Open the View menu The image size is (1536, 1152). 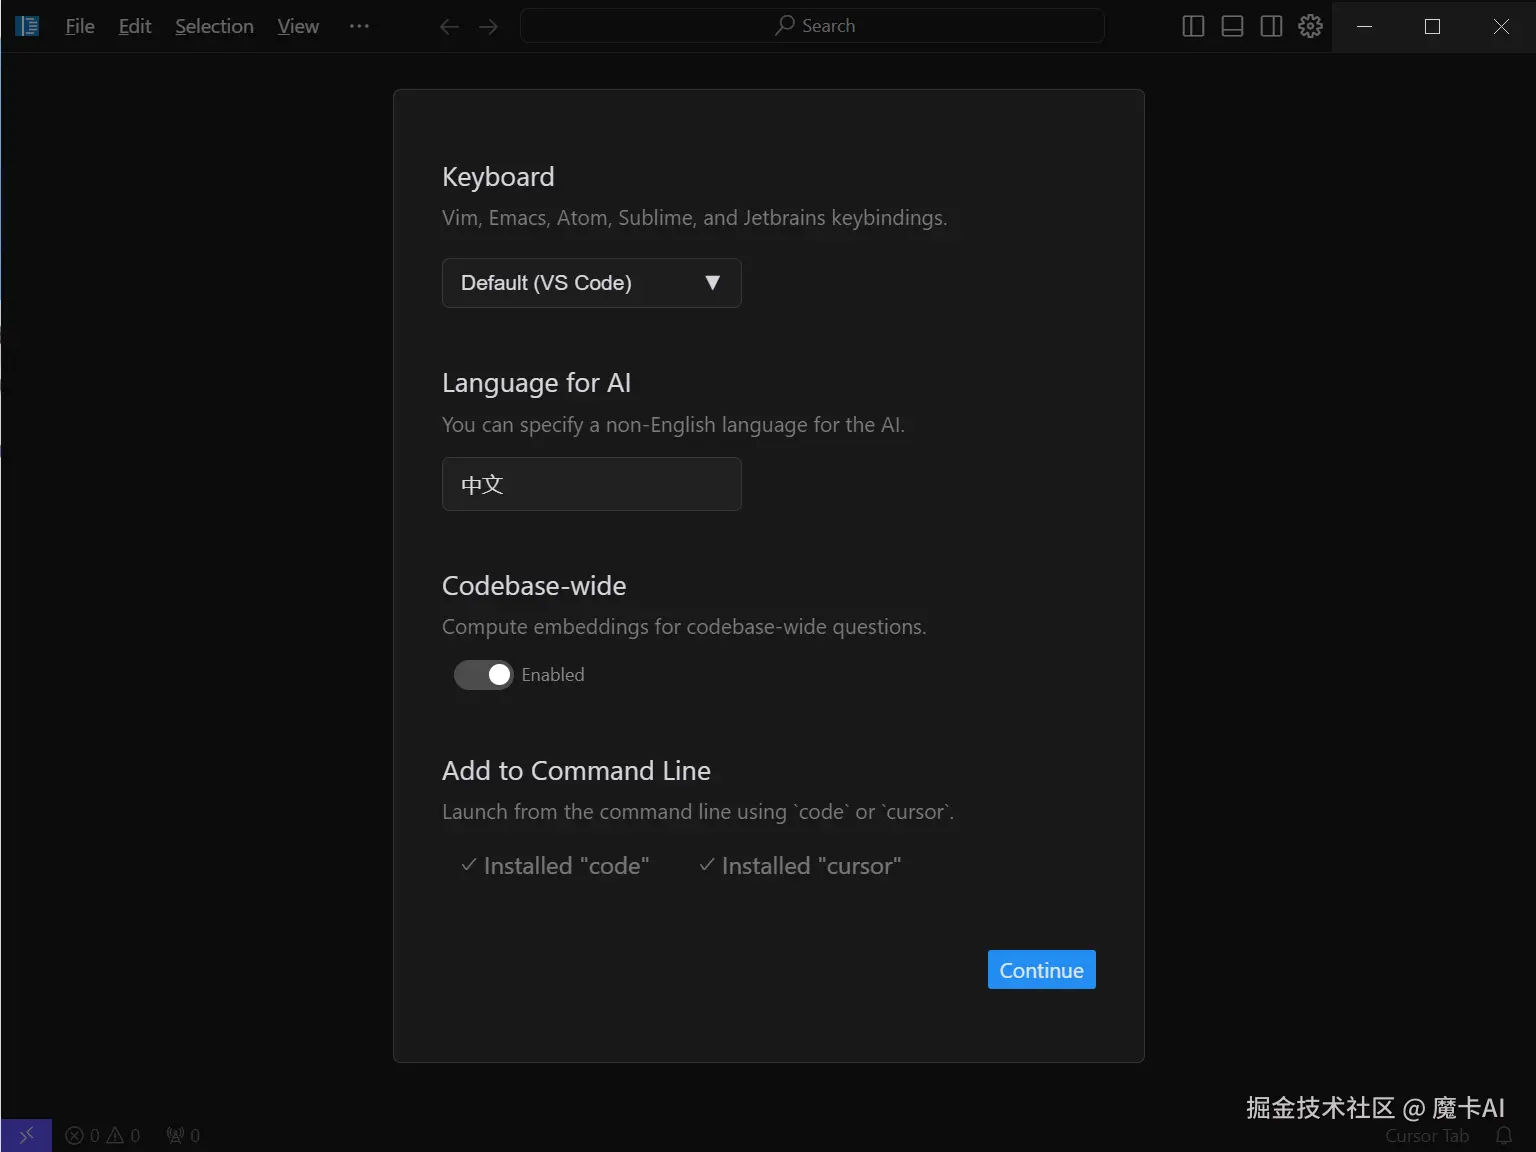(x=298, y=26)
